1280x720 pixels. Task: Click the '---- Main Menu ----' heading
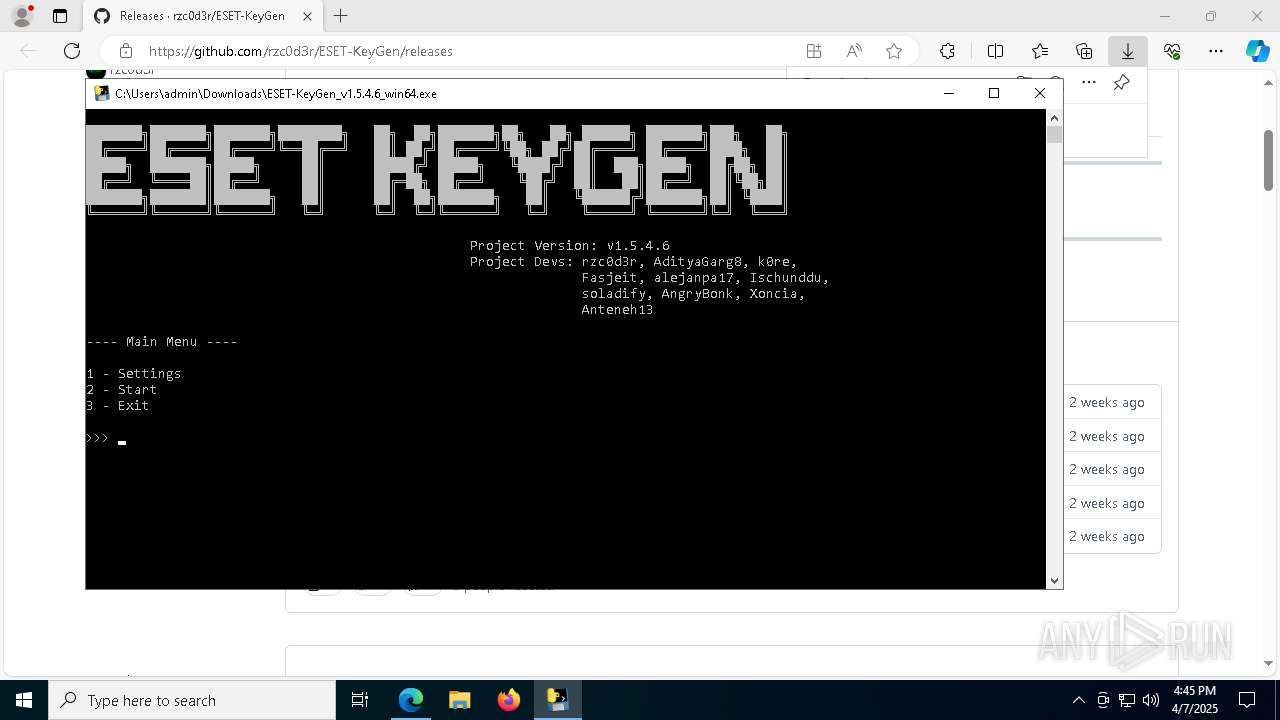(162, 341)
